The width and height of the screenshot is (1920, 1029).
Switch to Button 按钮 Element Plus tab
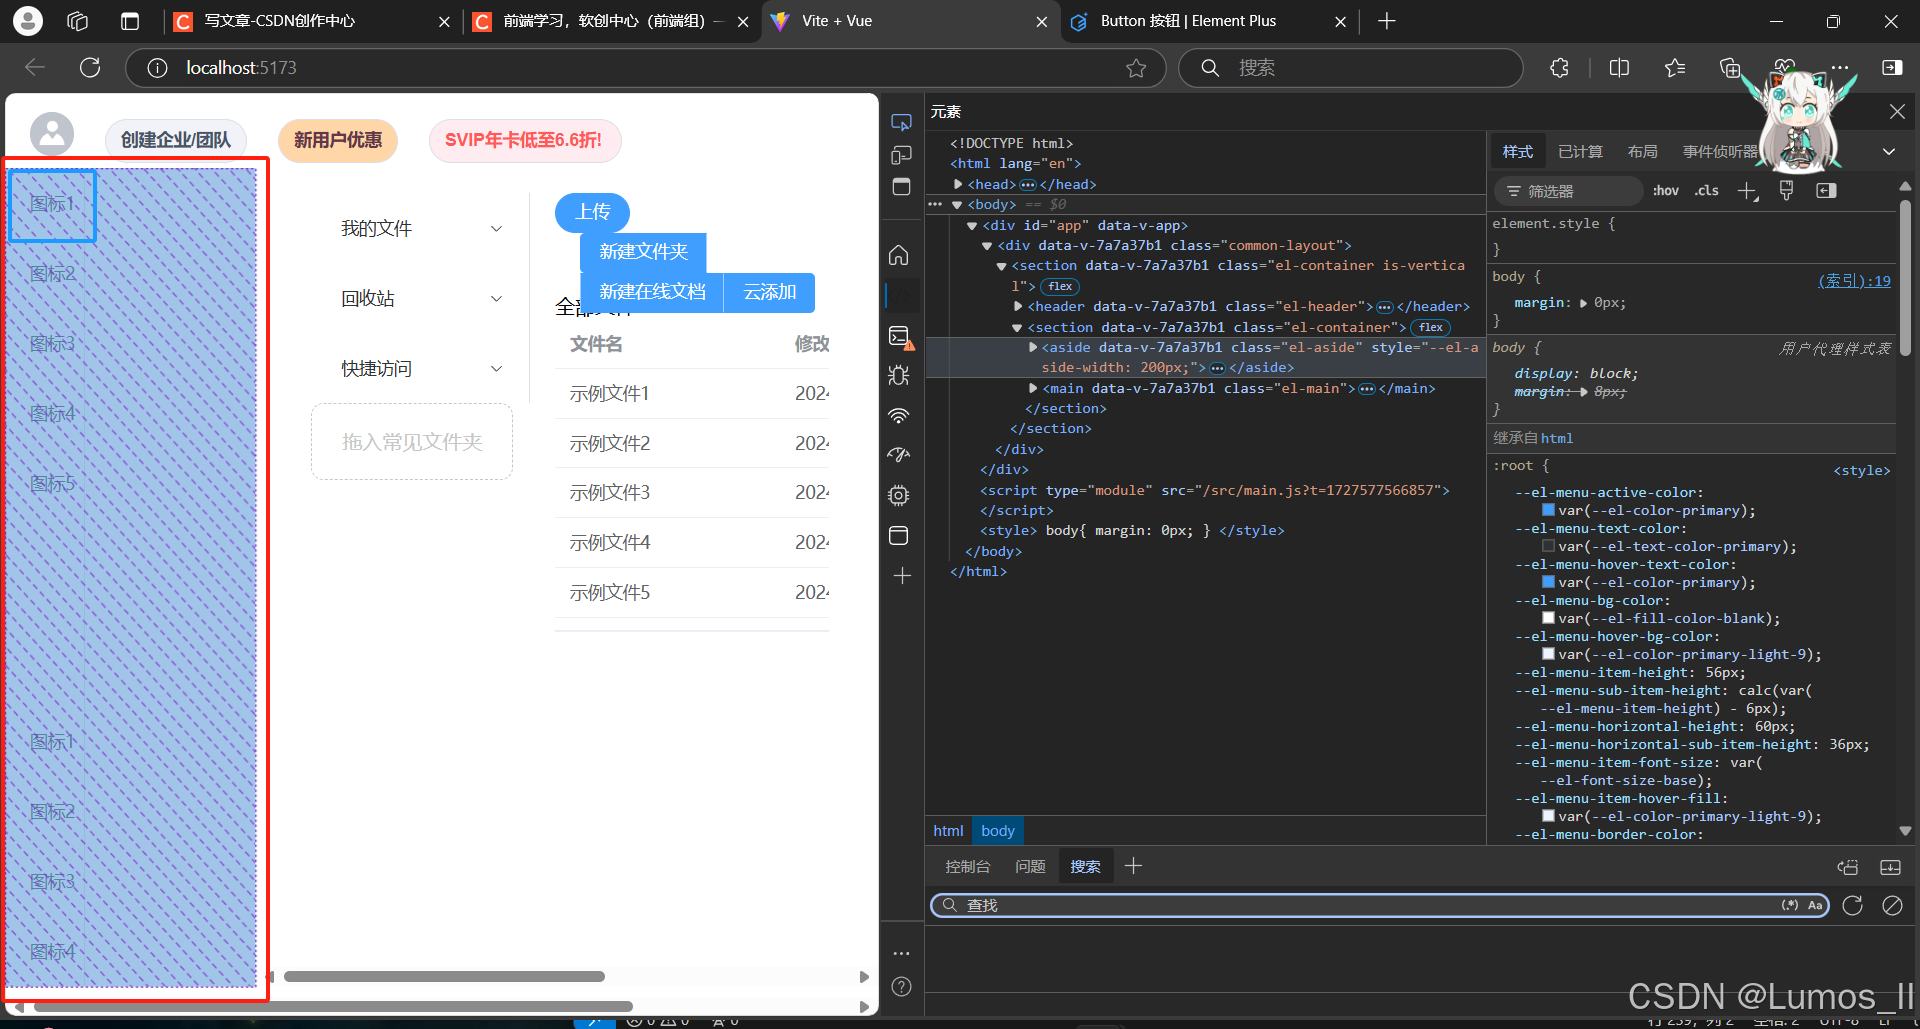(1208, 21)
